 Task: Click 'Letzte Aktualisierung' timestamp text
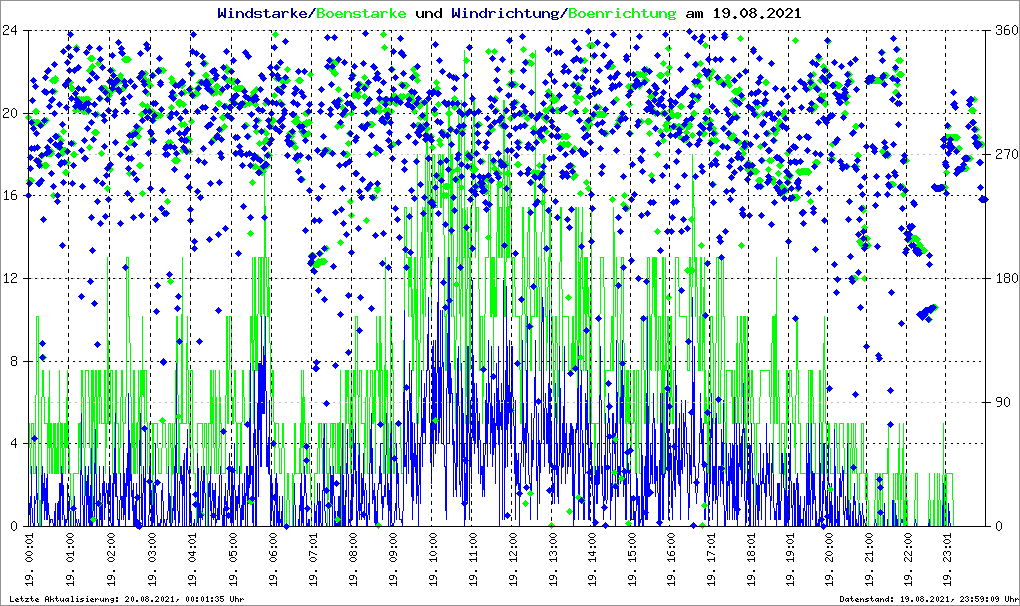pyautogui.click(x=127, y=599)
